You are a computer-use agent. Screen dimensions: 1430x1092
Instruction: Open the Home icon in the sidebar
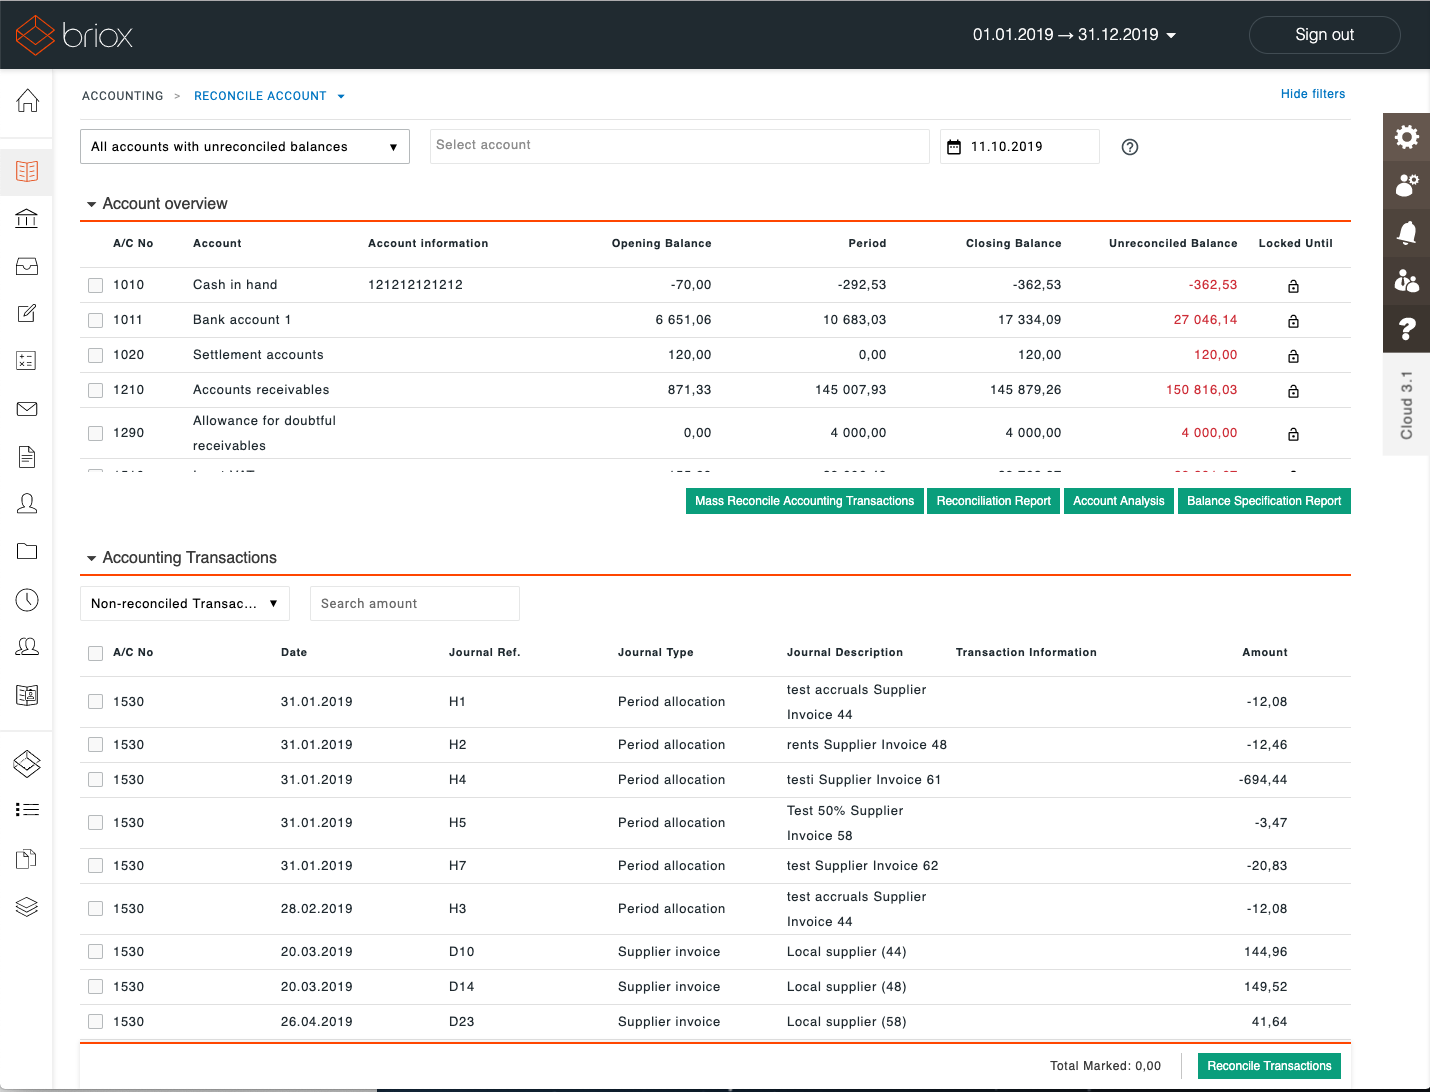pyautogui.click(x=27, y=101)
